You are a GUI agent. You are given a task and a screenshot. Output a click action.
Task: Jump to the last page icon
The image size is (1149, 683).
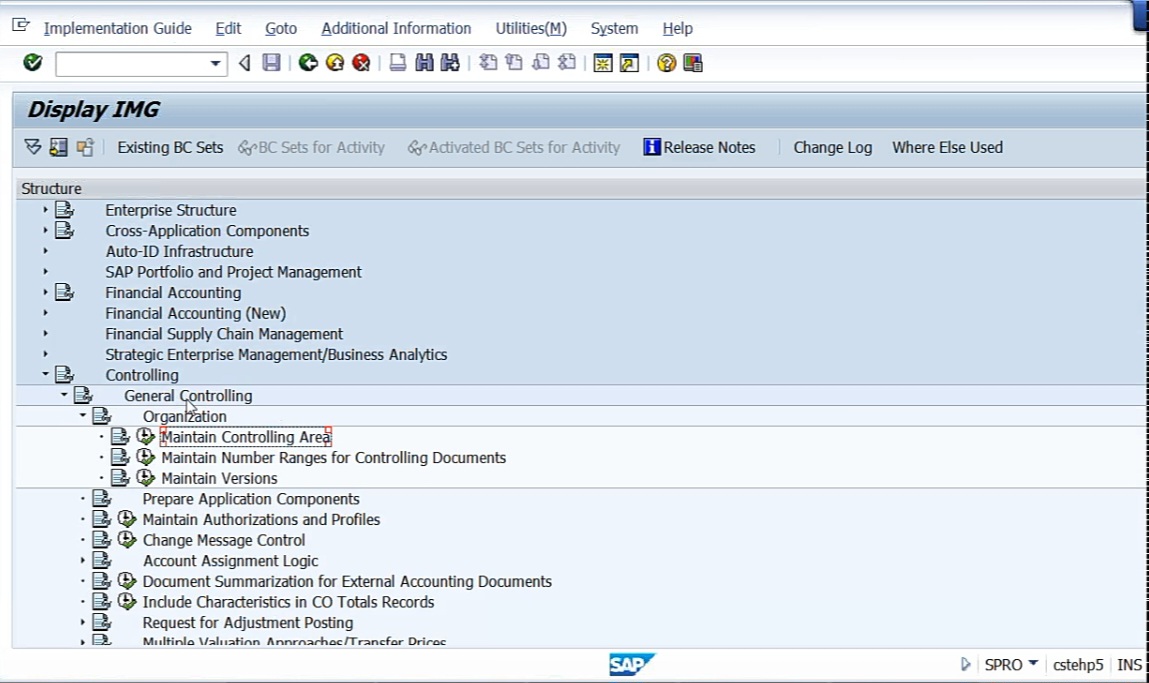tap(566, 63)
